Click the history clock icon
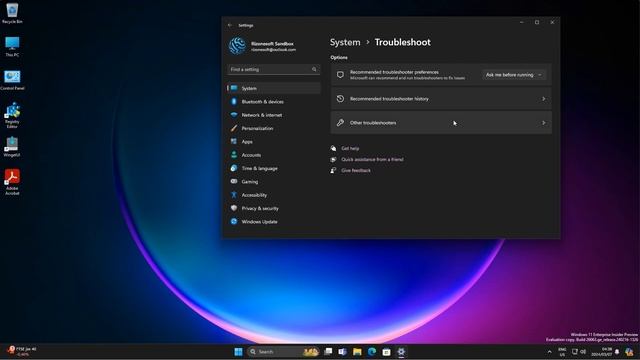640x360 pixels. tap(340, 99)
